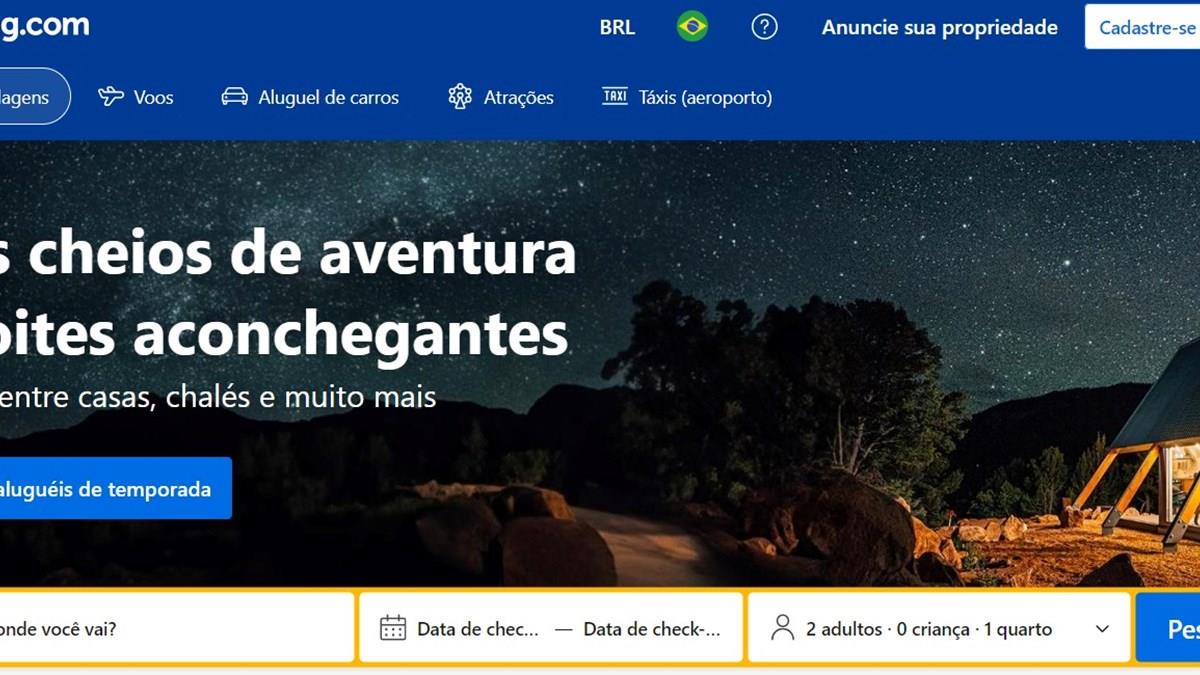Go to Táxis (aeroporto) tab
Image resolution: width=1200 pixels, height=675 pixels.
686,97
